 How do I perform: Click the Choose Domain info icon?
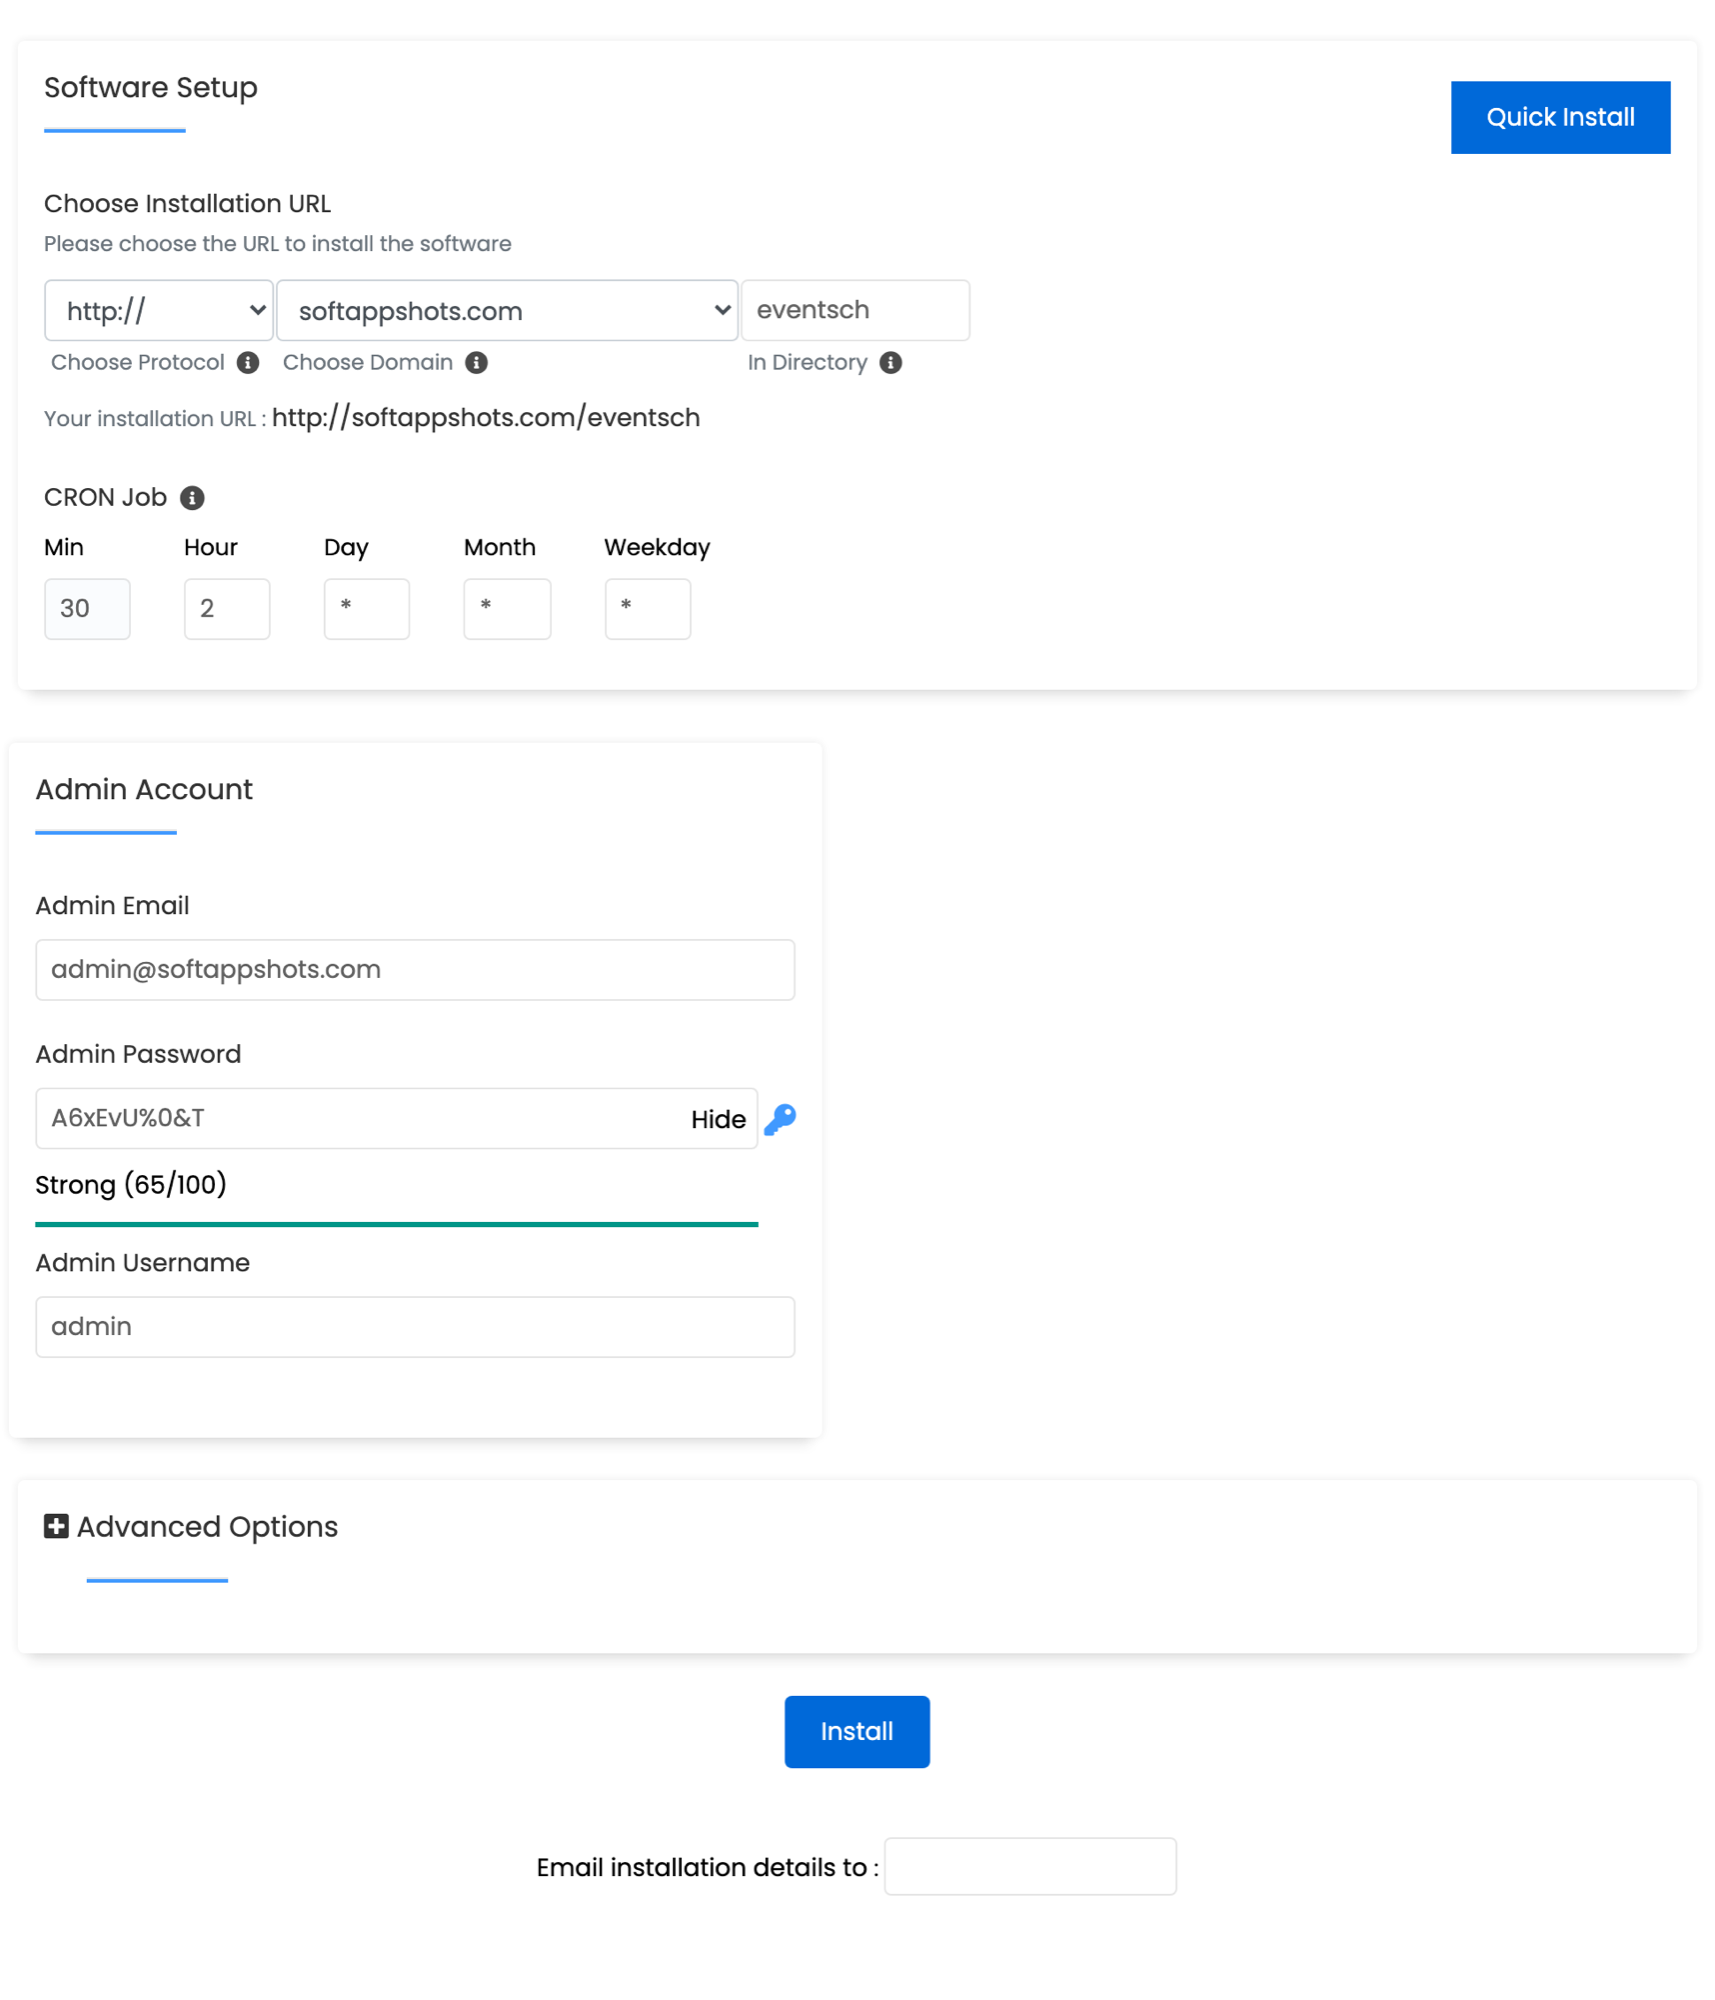click(478, 362)
